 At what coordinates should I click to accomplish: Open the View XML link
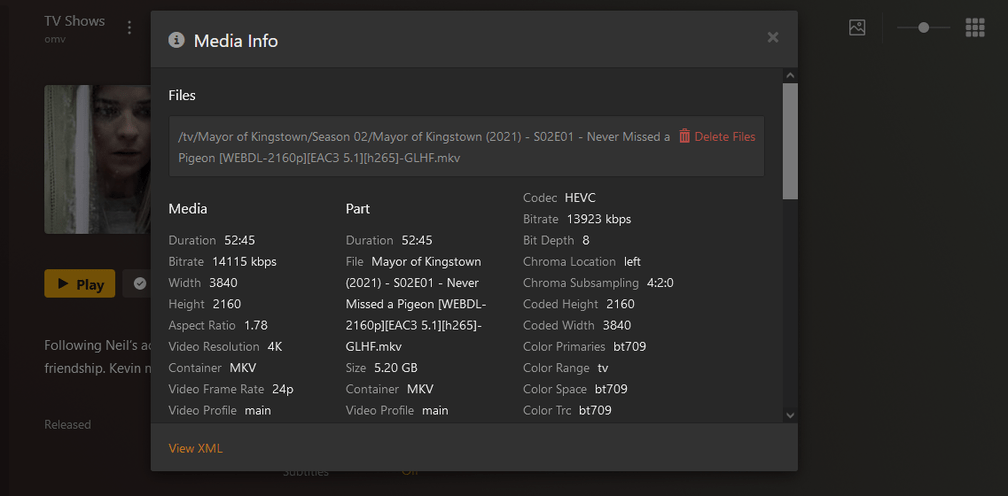point(196,448)
